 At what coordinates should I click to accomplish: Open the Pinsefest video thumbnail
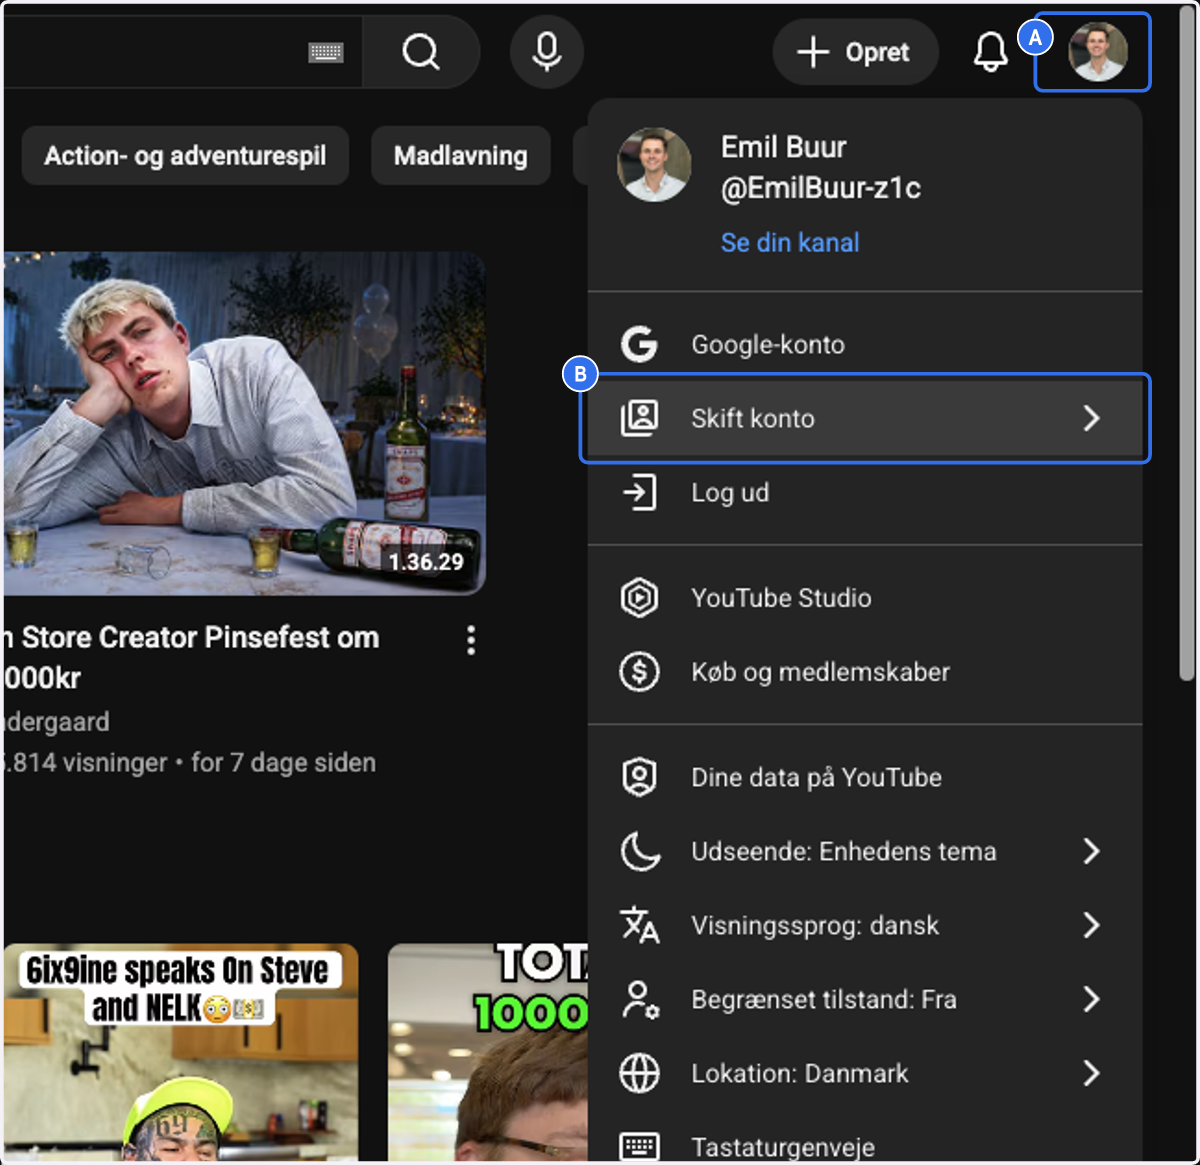(245, 423)
